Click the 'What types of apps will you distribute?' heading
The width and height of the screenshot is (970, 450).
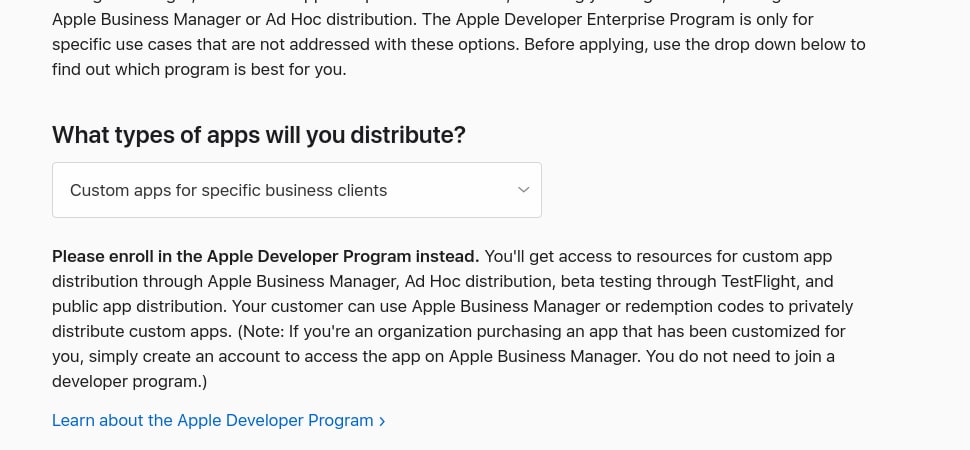258,135
